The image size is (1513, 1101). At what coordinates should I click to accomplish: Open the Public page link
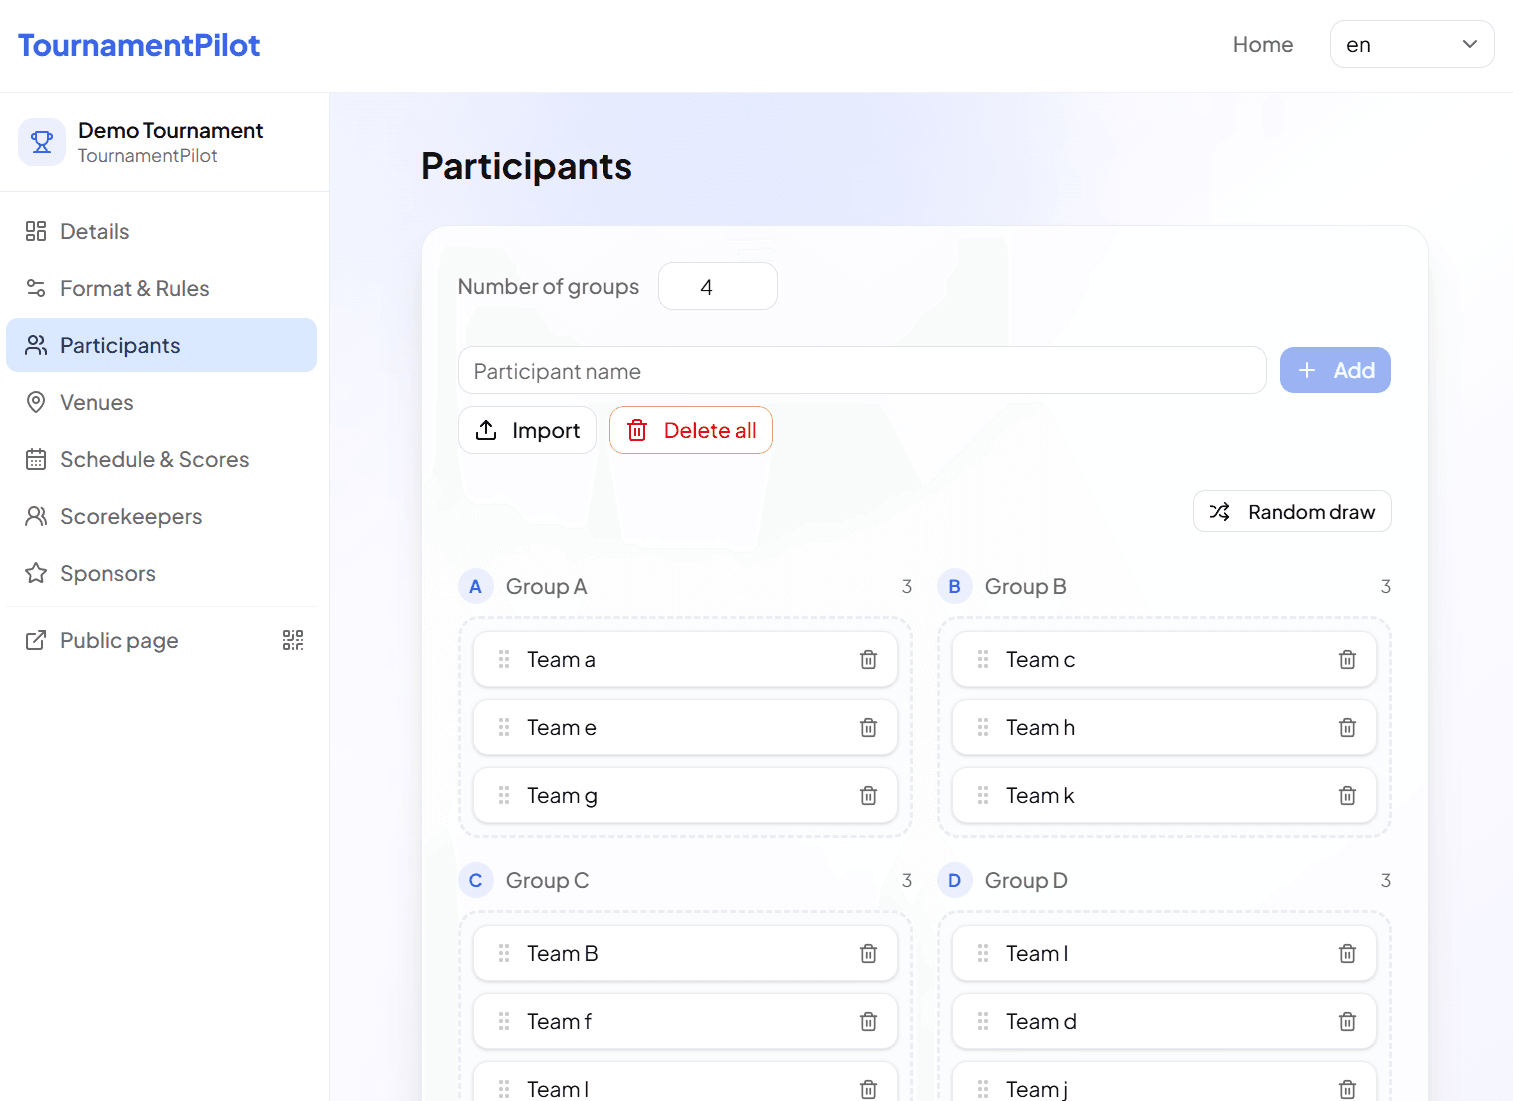tap(119, 640)
